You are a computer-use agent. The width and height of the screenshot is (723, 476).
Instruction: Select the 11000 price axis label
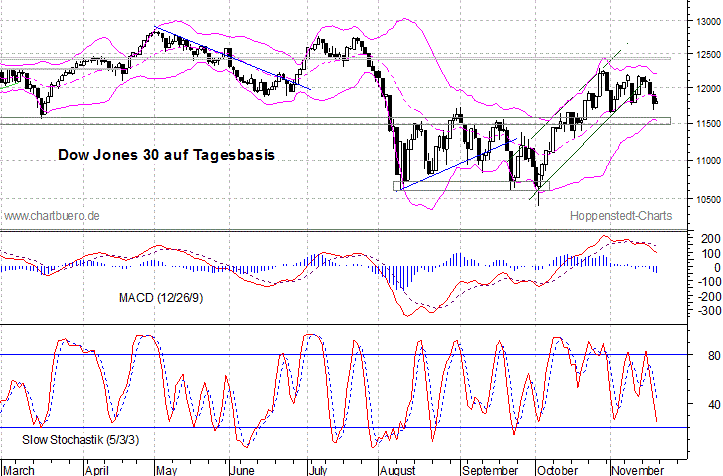click(709, 161)
